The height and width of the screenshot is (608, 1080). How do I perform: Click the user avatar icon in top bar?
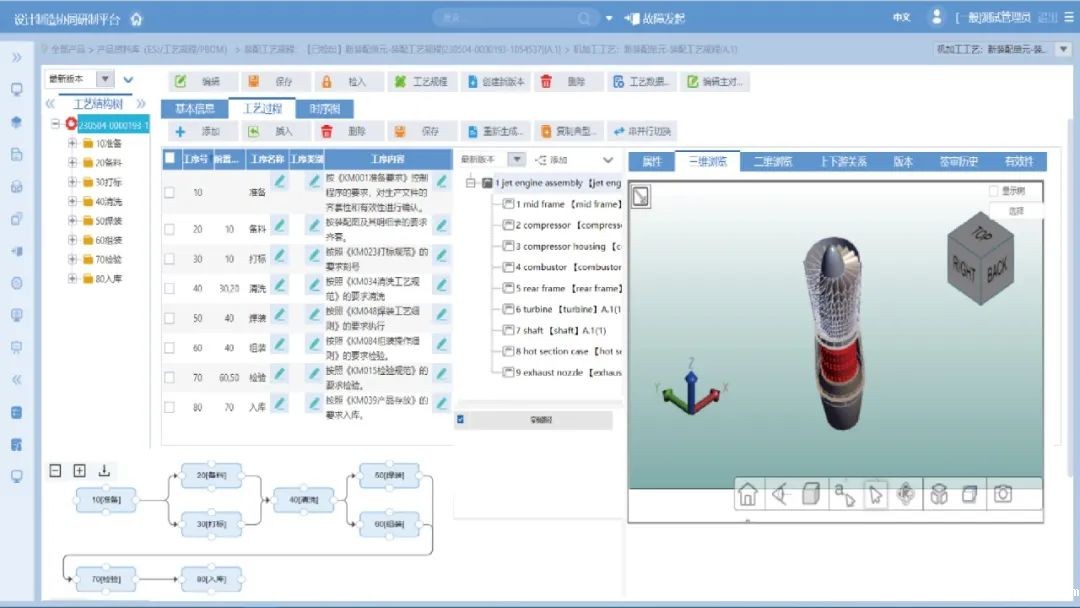936,18
